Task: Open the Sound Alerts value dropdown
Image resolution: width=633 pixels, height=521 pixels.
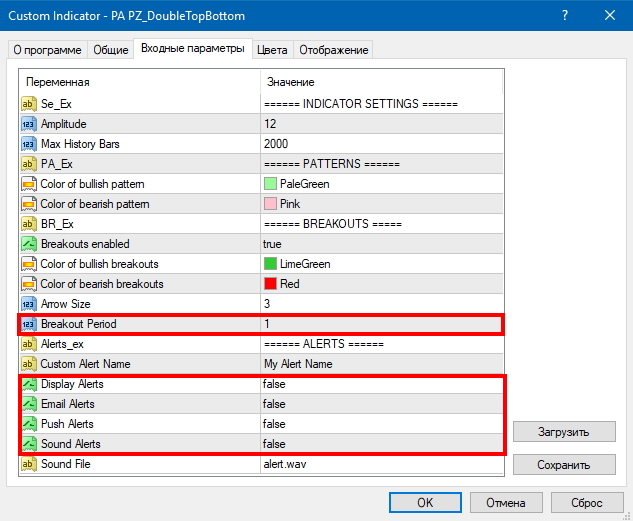Action: pos(380,444)
